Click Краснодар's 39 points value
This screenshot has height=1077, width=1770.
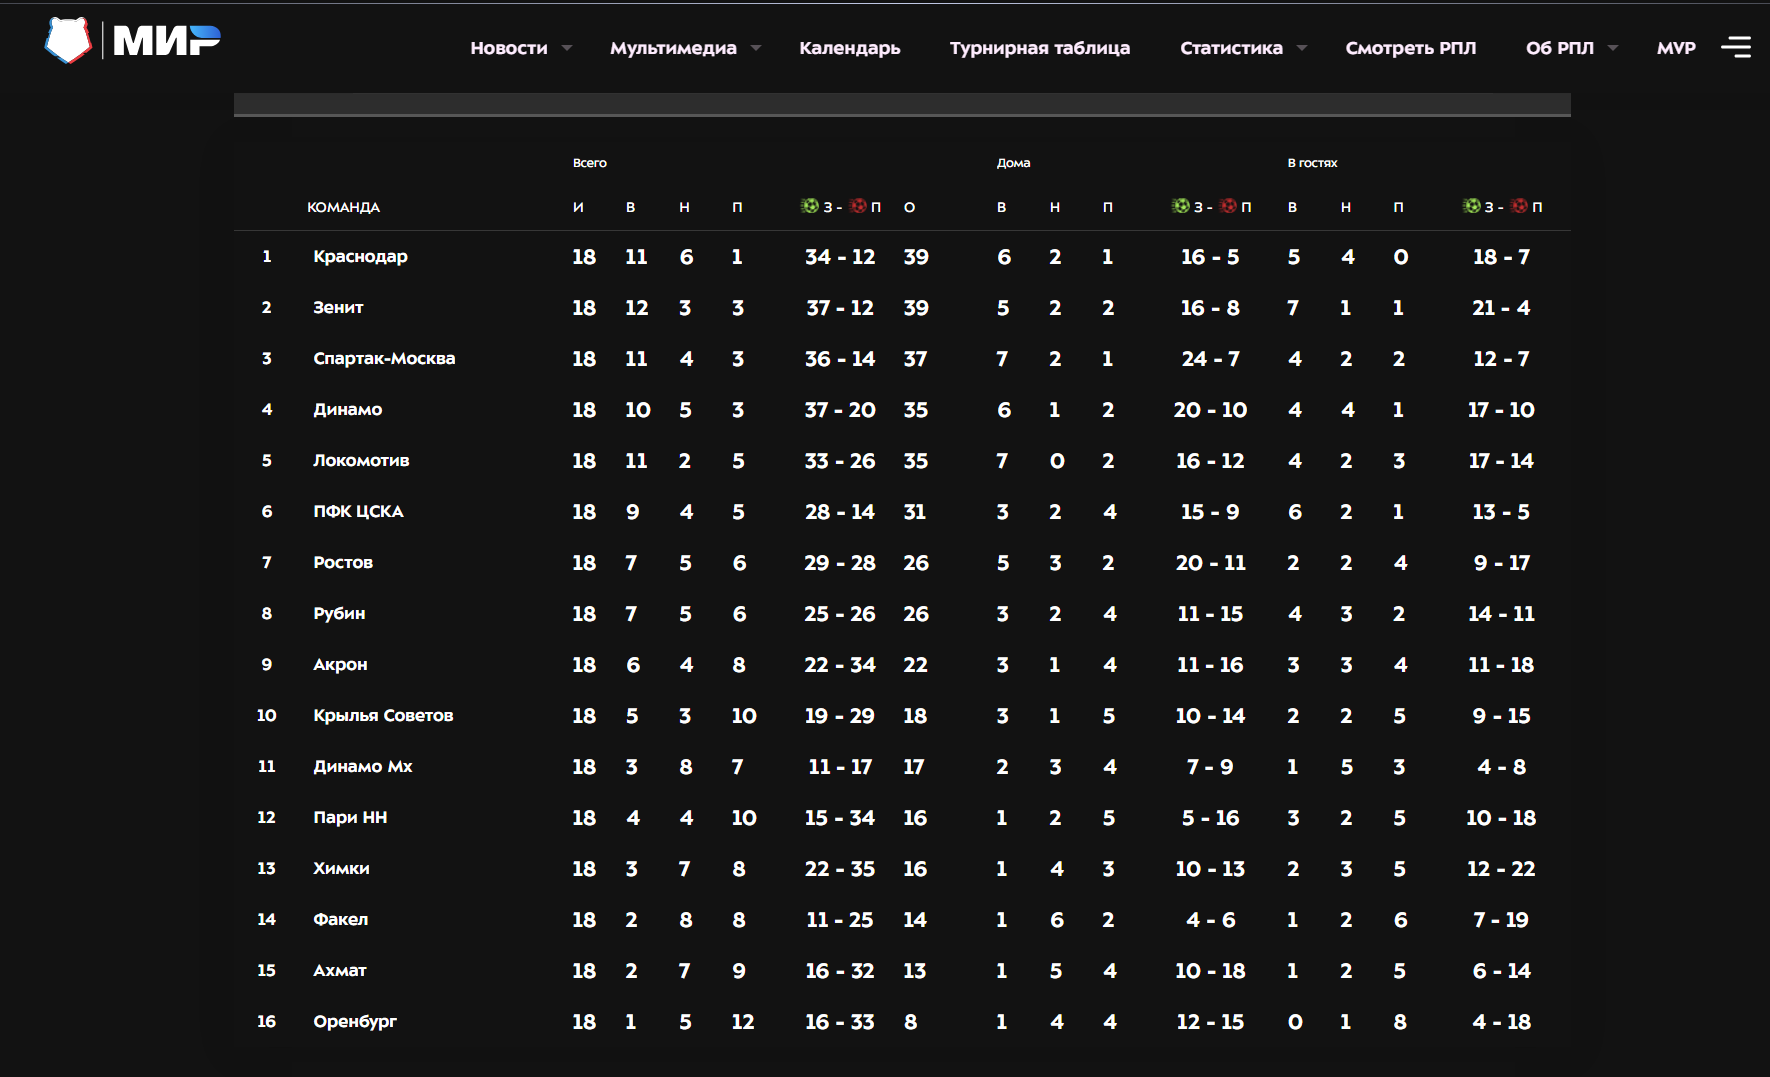pyautogui.click(x=916, y=257)
